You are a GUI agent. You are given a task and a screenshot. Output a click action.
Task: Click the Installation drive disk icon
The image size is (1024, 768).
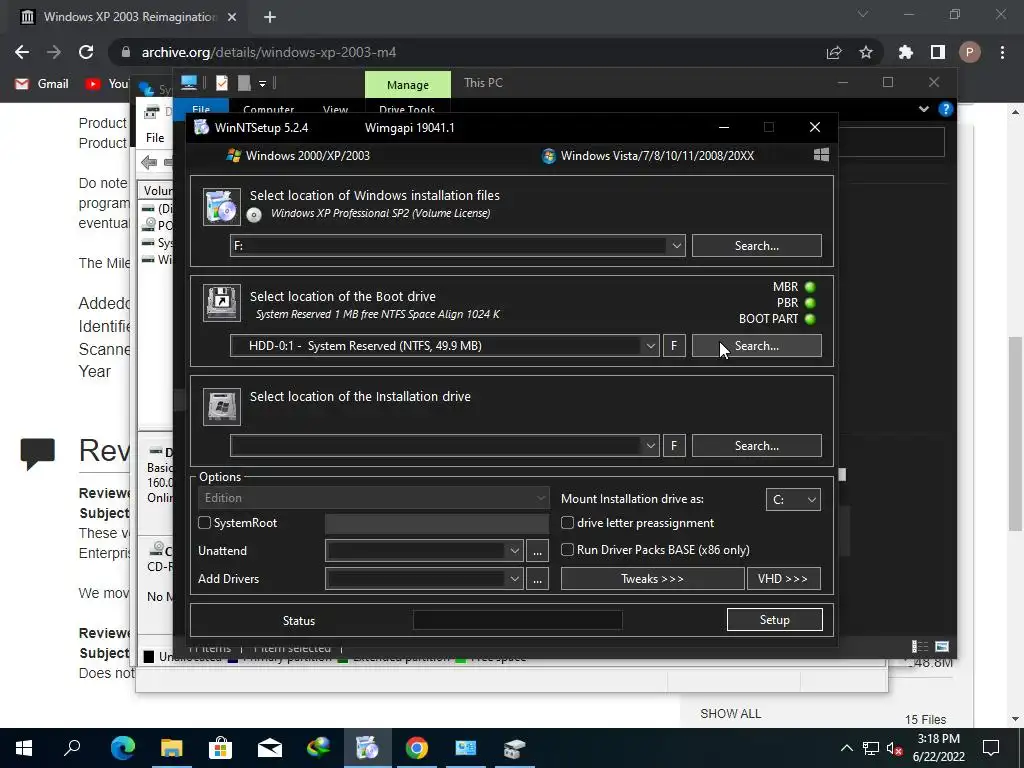tap(221, 406)
